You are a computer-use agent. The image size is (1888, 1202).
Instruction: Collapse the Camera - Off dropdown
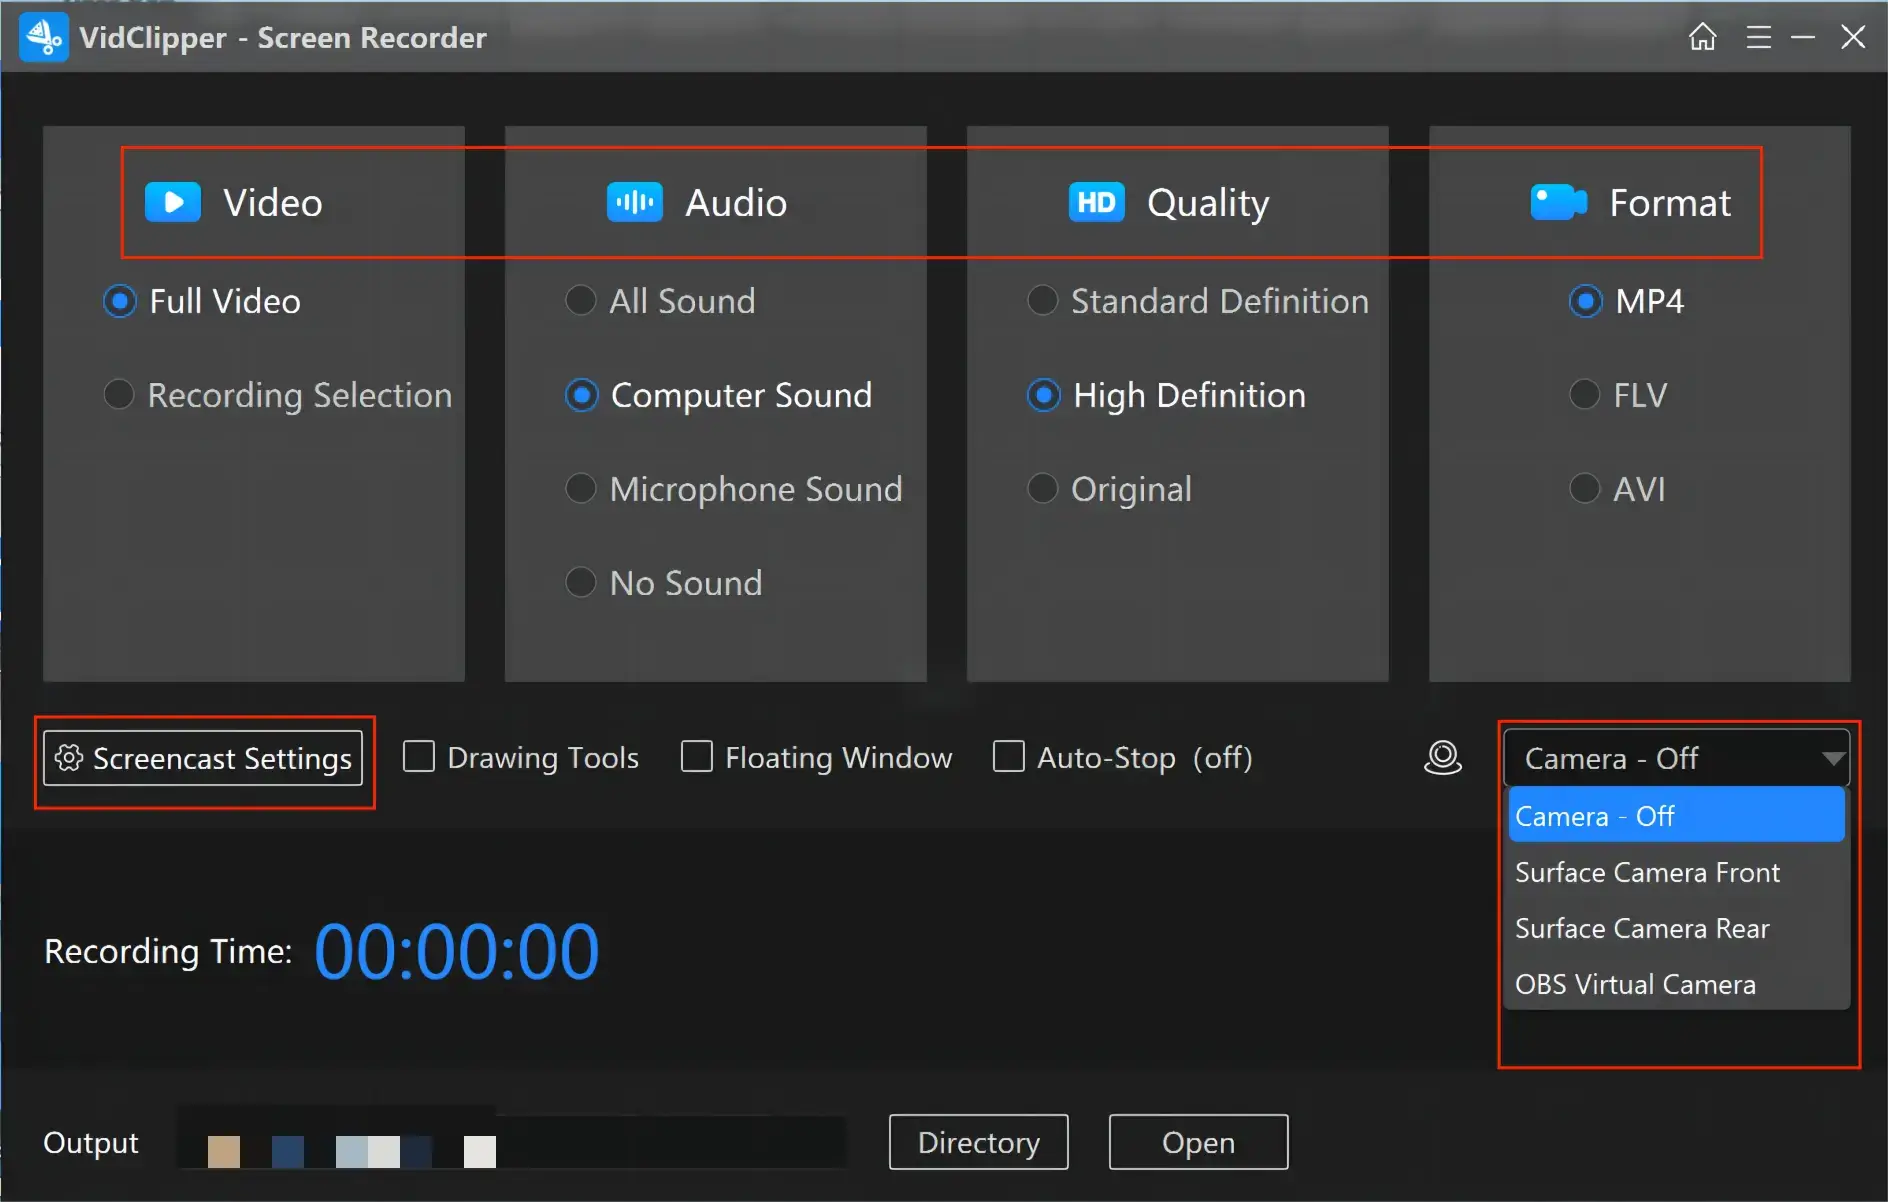coord(1677,758)
